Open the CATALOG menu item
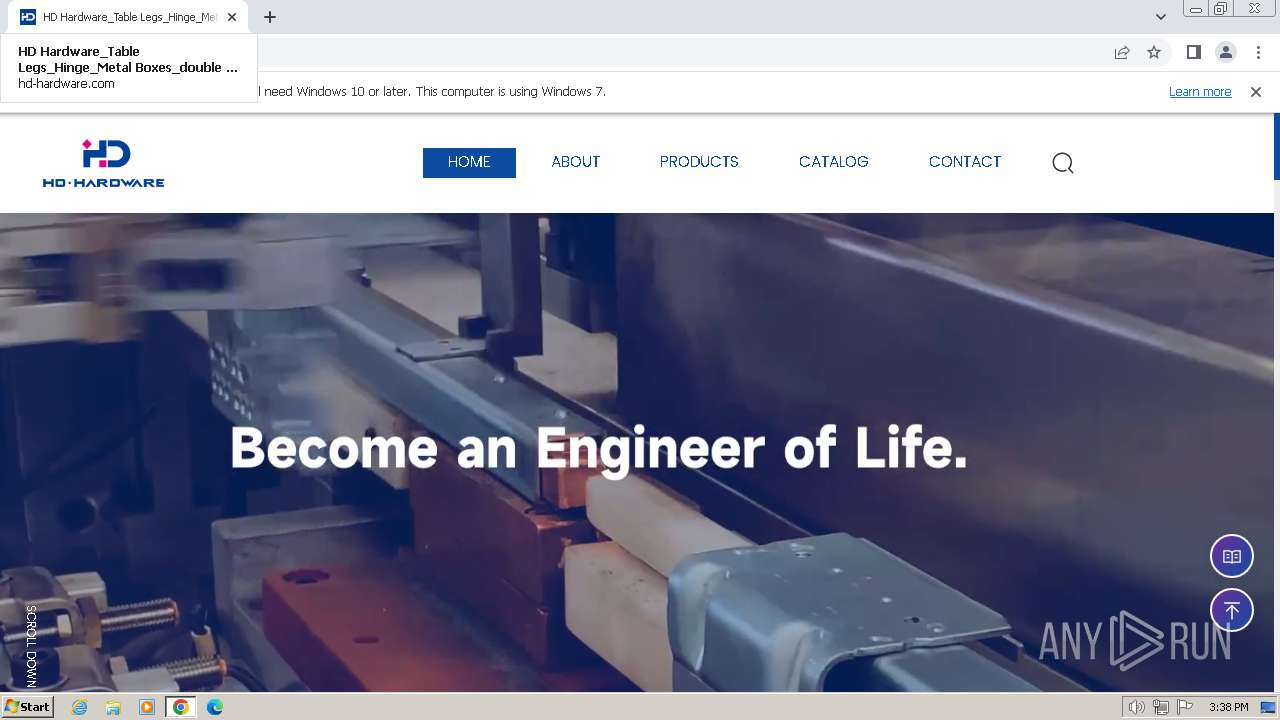The height and width of the screenshot is (720, 1280). [833, 162]
